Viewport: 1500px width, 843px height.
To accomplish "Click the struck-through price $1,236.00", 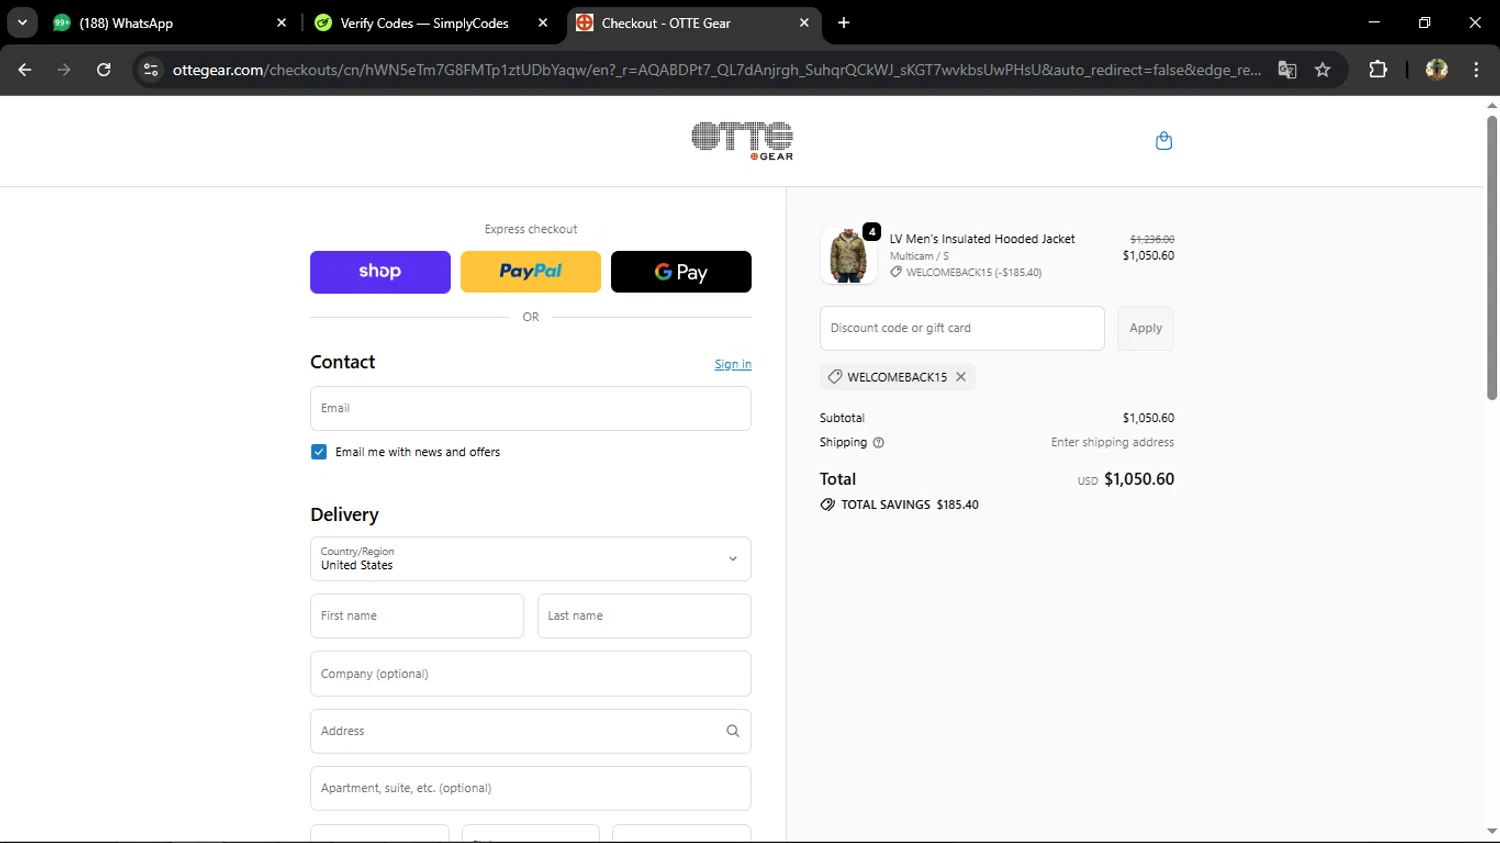I will 1152,240.
